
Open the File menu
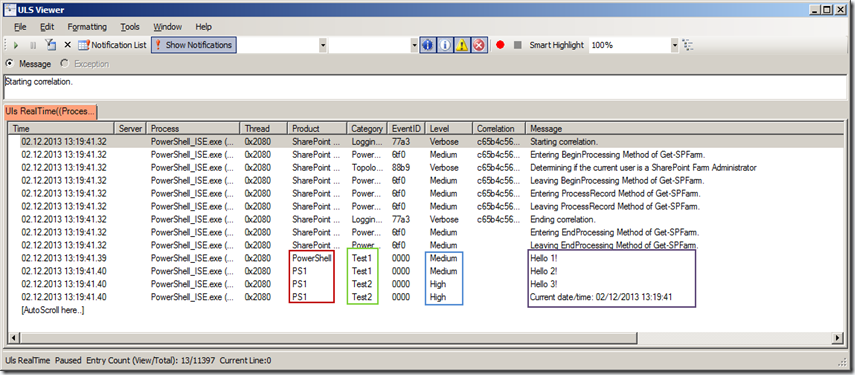(20, 27)
